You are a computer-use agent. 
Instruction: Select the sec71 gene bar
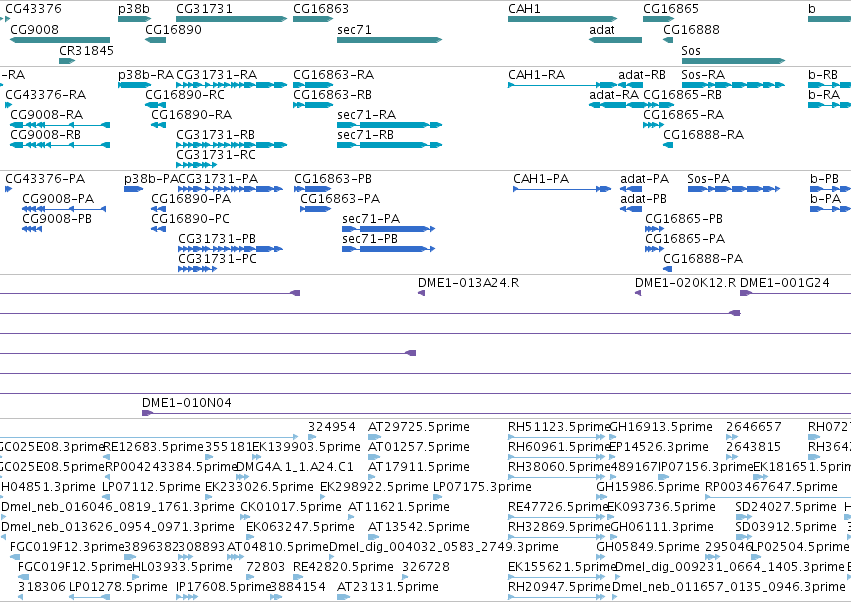click(390, 40)
